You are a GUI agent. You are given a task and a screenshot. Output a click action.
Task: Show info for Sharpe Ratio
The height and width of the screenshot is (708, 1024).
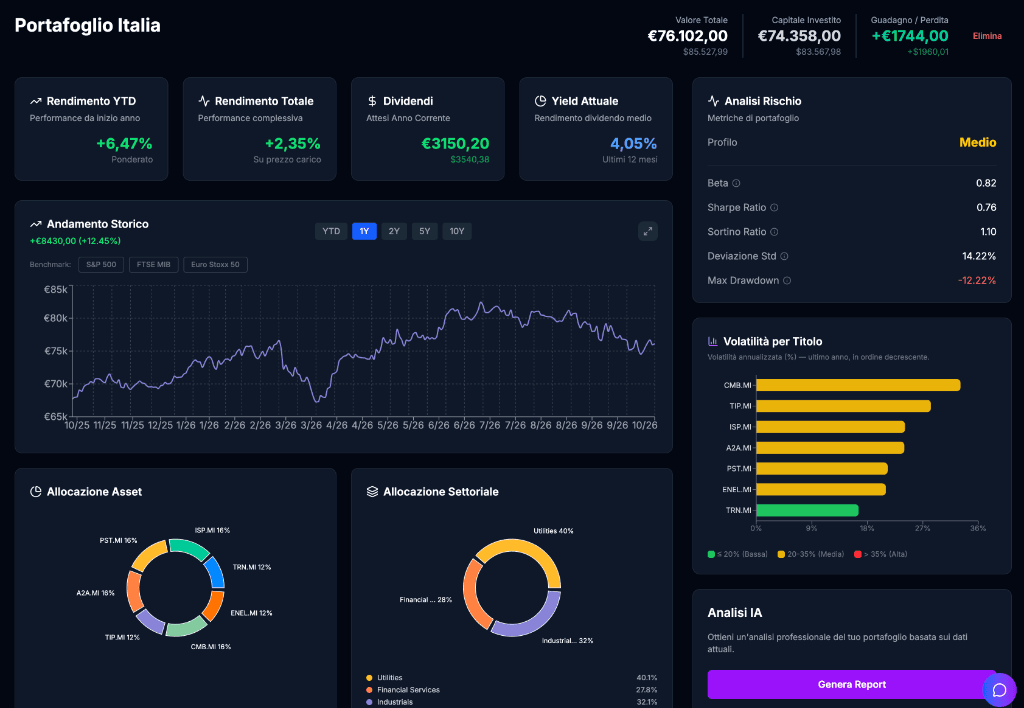pos(775,208)
